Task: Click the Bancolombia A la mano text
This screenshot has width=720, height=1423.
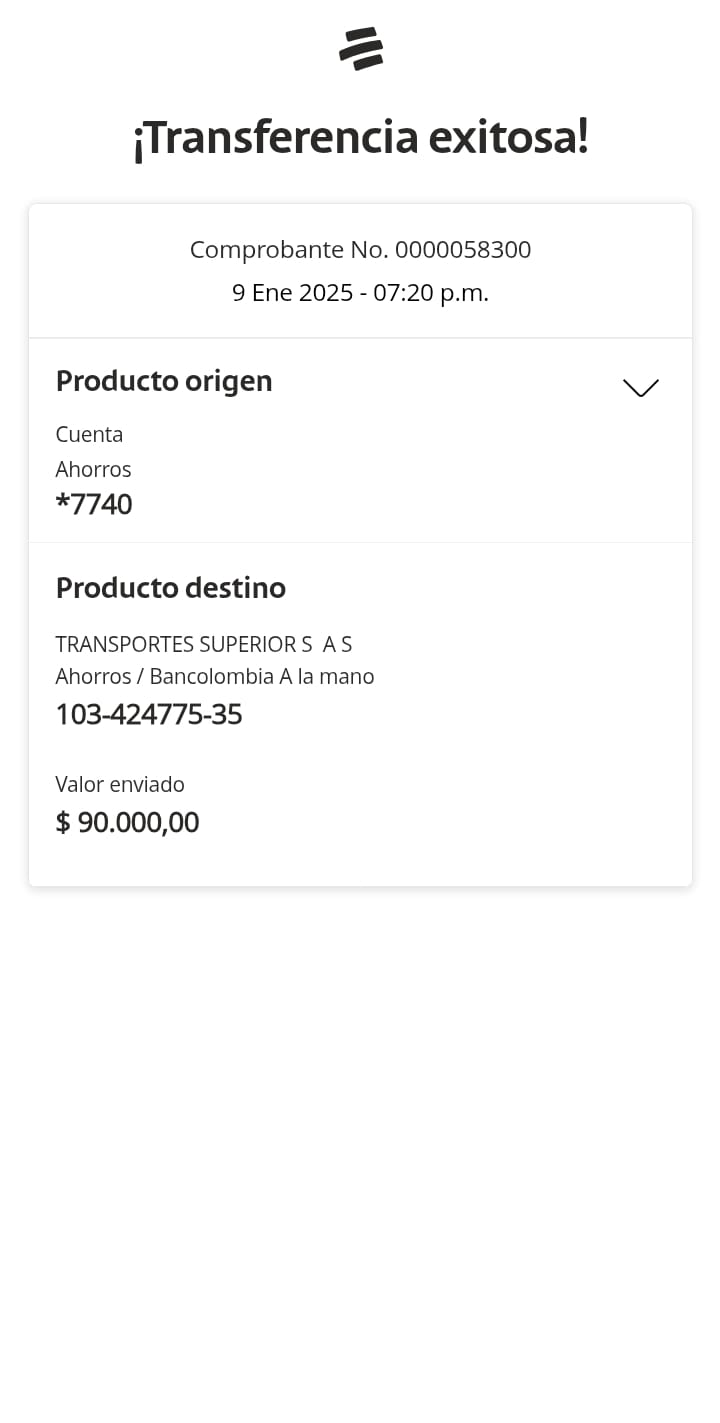Action: [x=262, y=677]
